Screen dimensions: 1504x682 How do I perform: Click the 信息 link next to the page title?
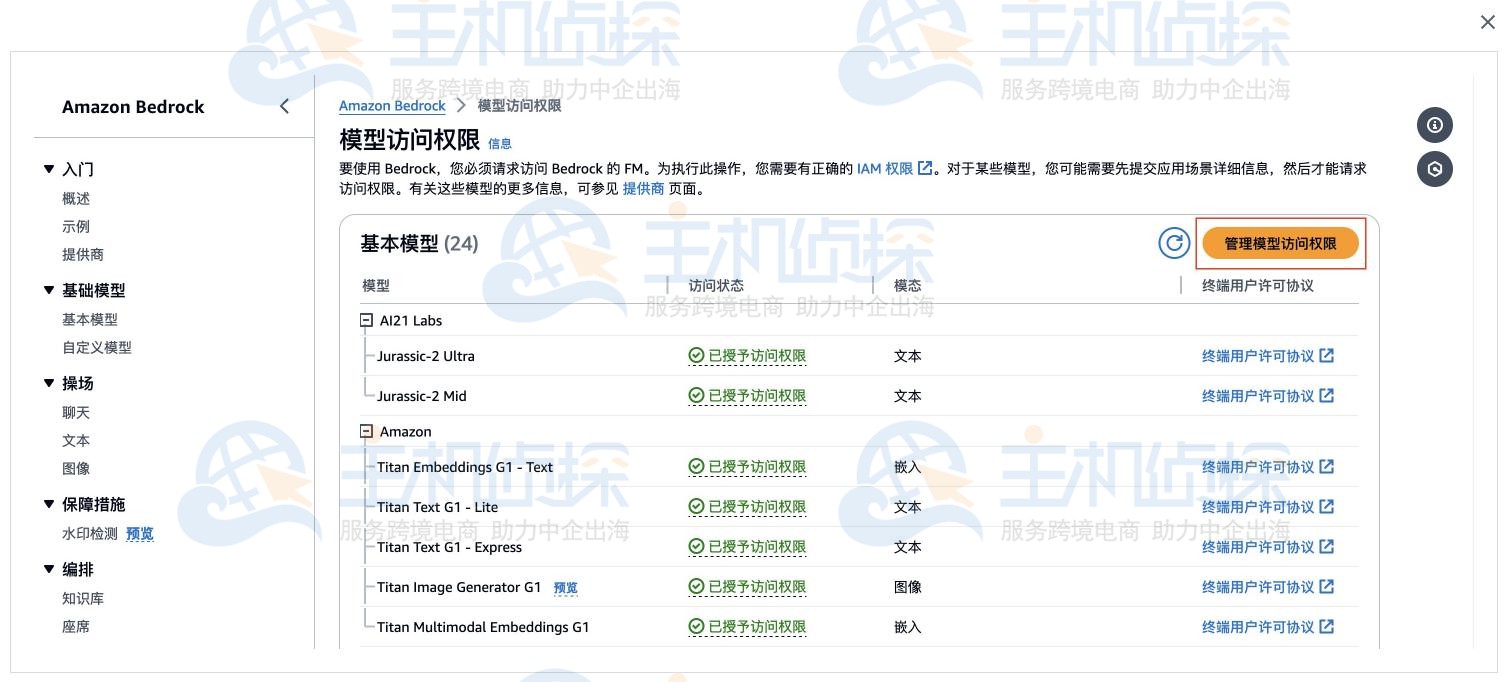[497, 144]
